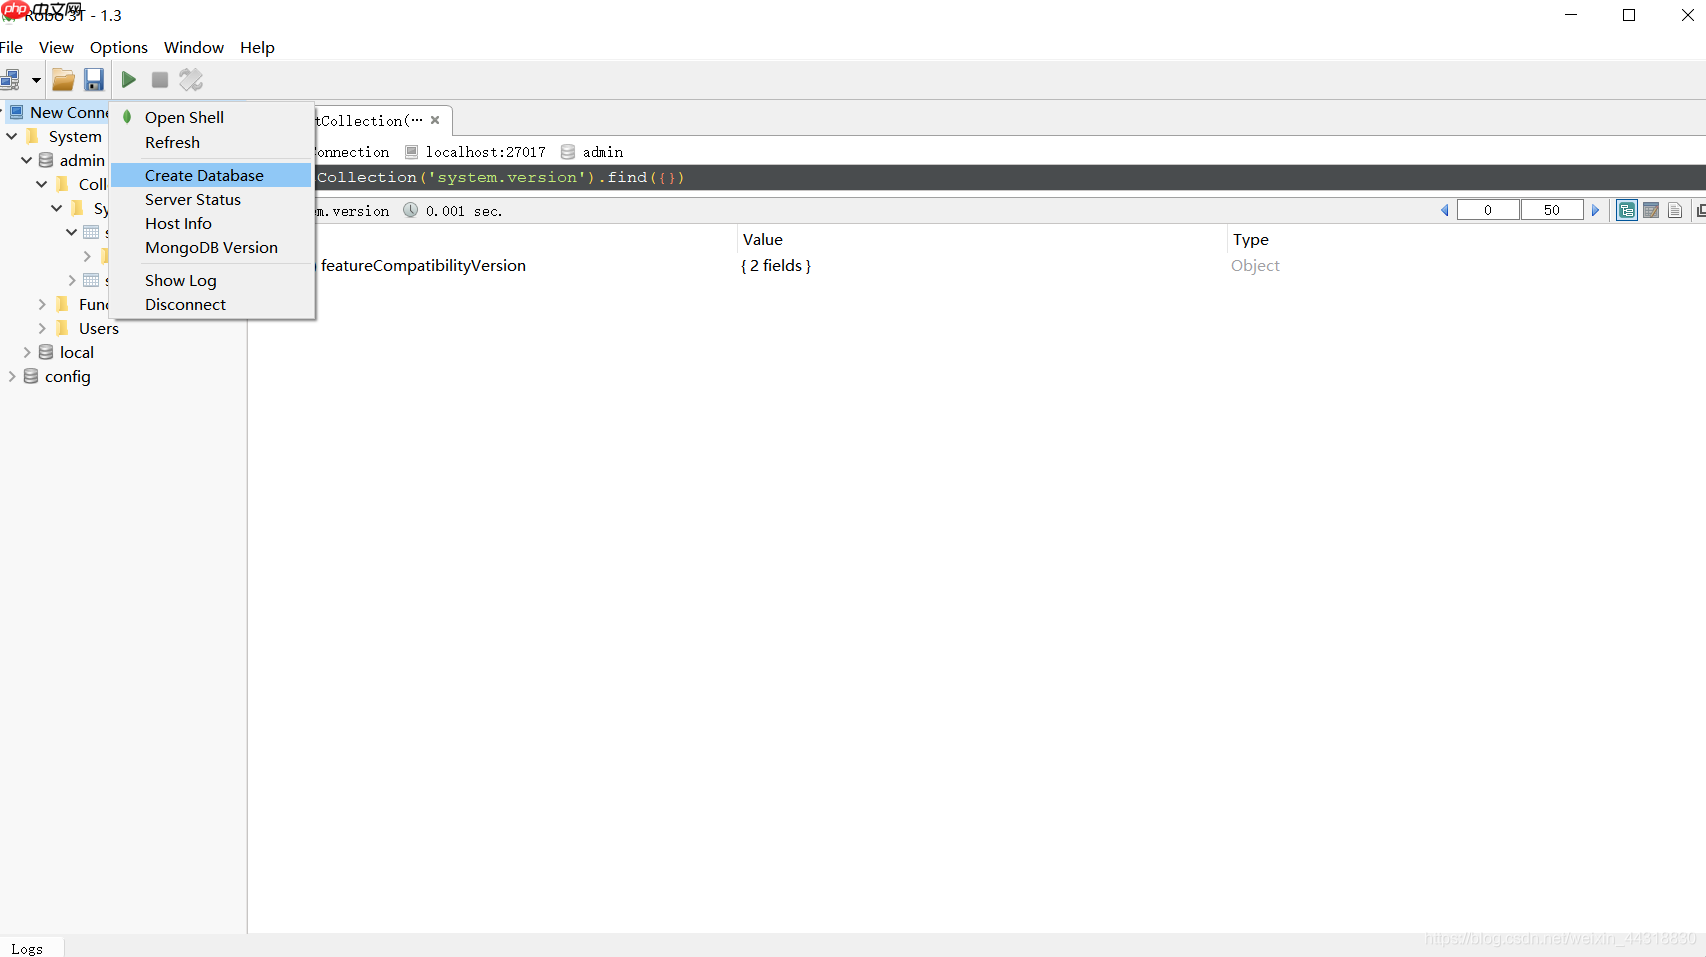Click the Object type cell
Image resolution: width=1706 pixels, height=957 pixels.
pos(1255,265)
